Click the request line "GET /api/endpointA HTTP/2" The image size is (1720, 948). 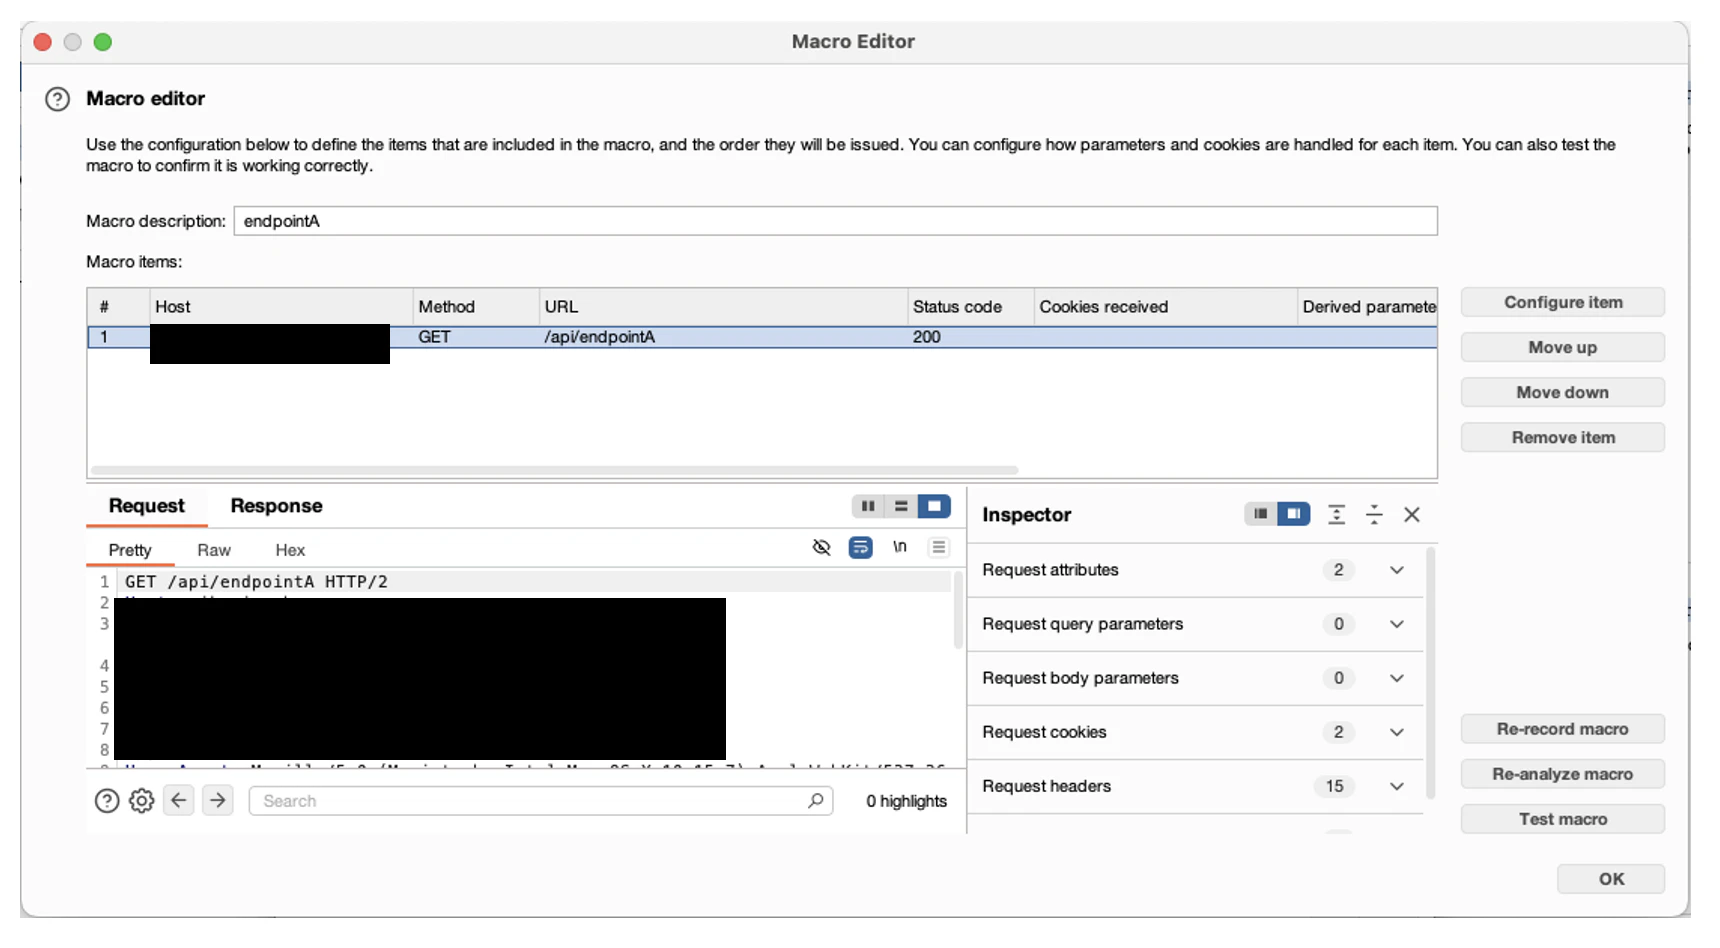click(x=256, y=582)
